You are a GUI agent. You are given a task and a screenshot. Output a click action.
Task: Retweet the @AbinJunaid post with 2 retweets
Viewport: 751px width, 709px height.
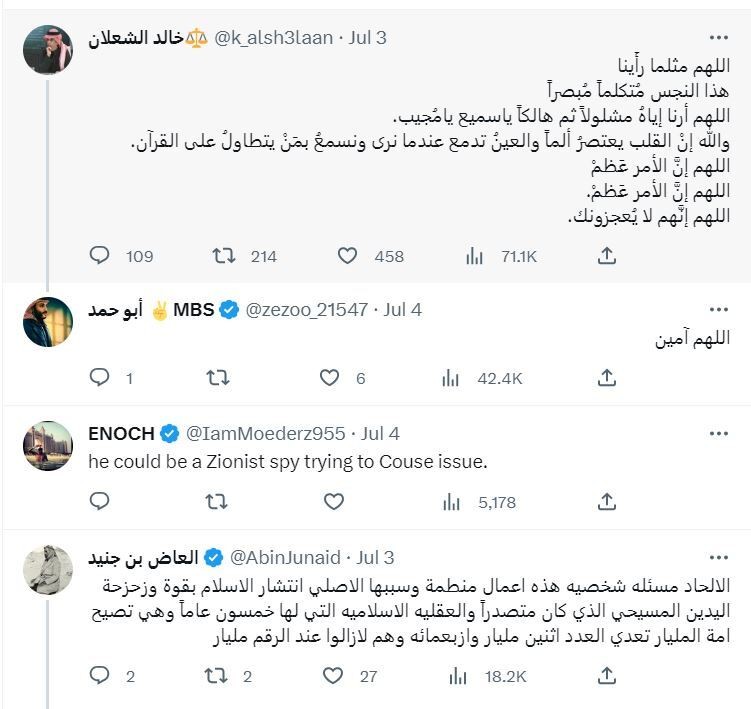point(216,676)
